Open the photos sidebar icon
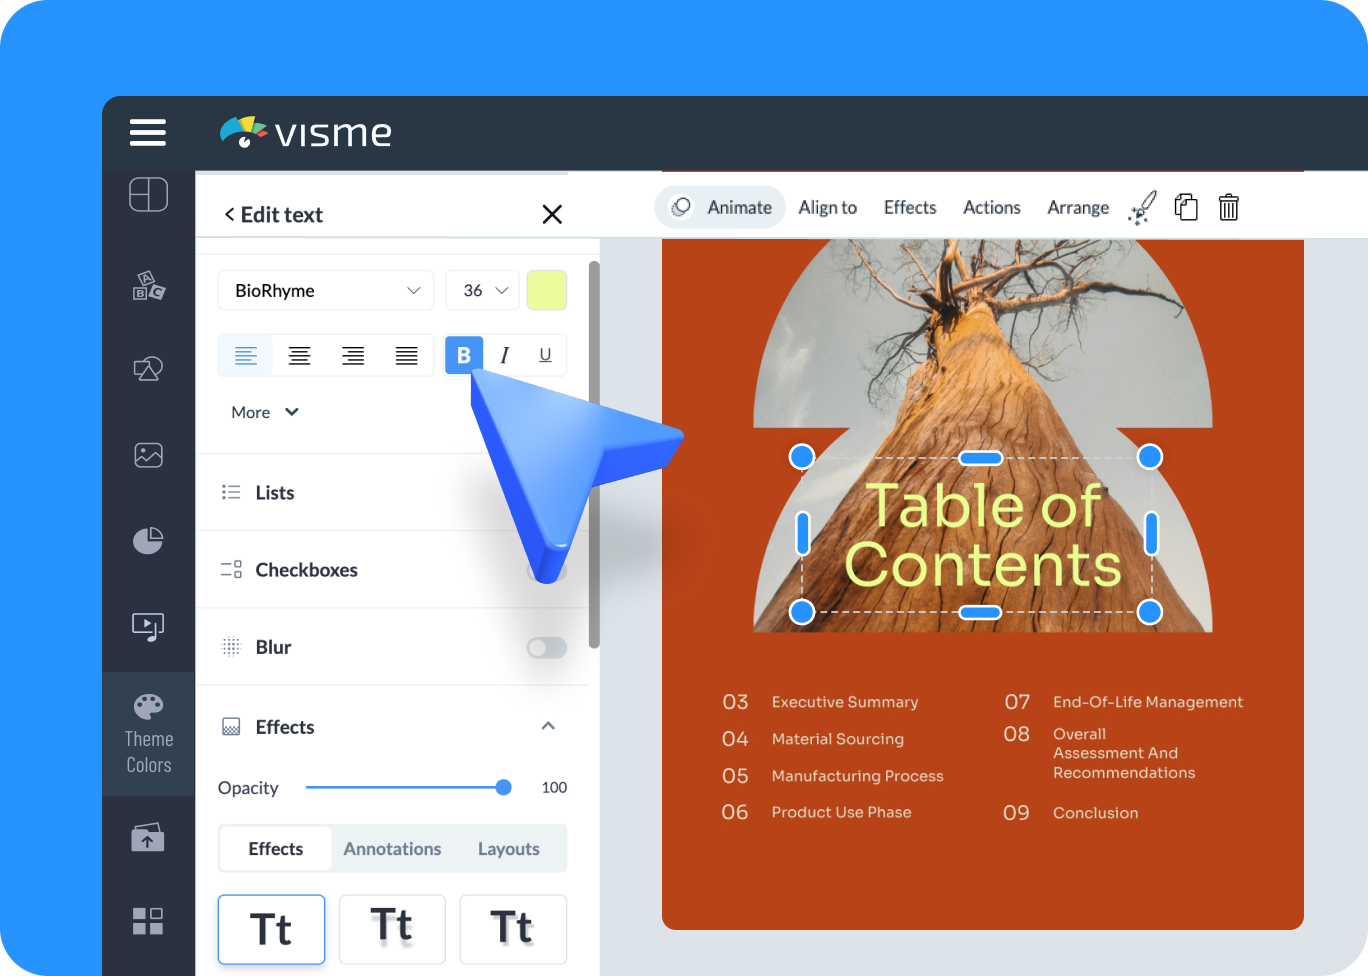 point(148,455)
